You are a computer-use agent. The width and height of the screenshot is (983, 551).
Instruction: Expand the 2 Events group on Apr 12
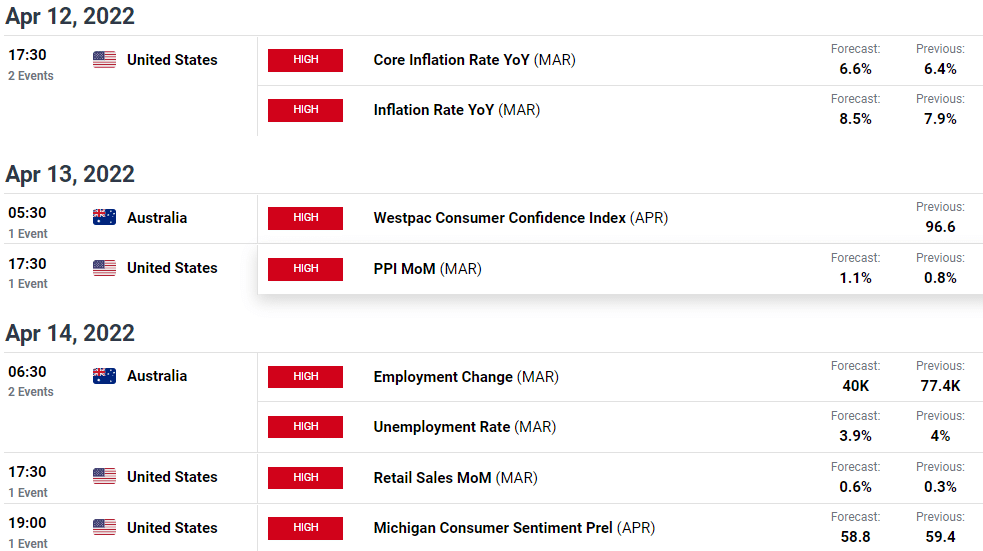coord(31,76)
